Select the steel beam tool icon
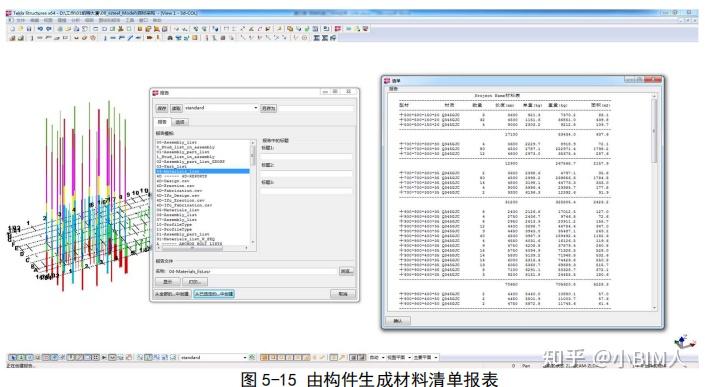The width and height of the screenshot is (705, 387). tap(113, 38)
